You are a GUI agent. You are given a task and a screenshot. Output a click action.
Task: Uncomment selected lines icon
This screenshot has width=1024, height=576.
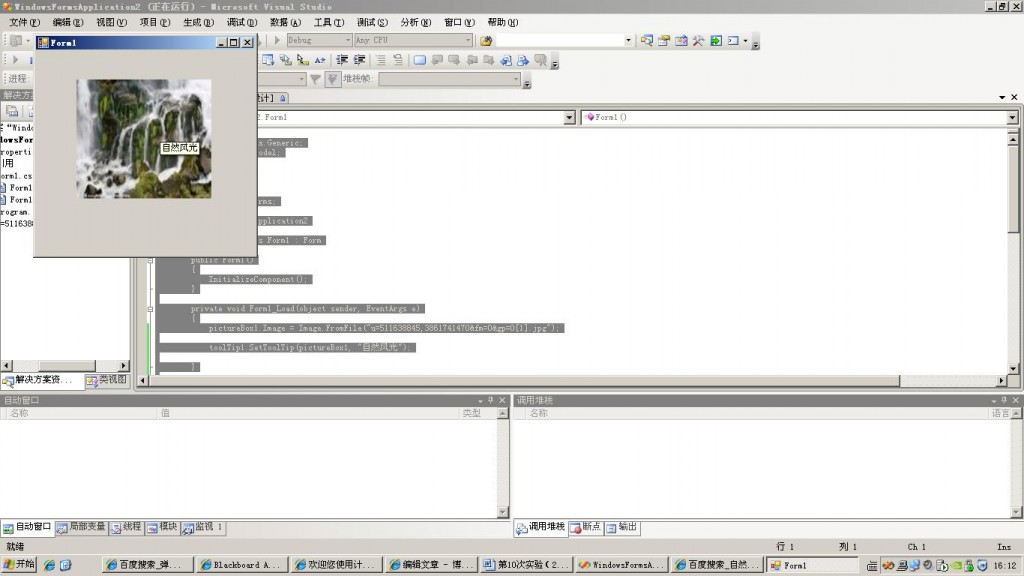398,60
